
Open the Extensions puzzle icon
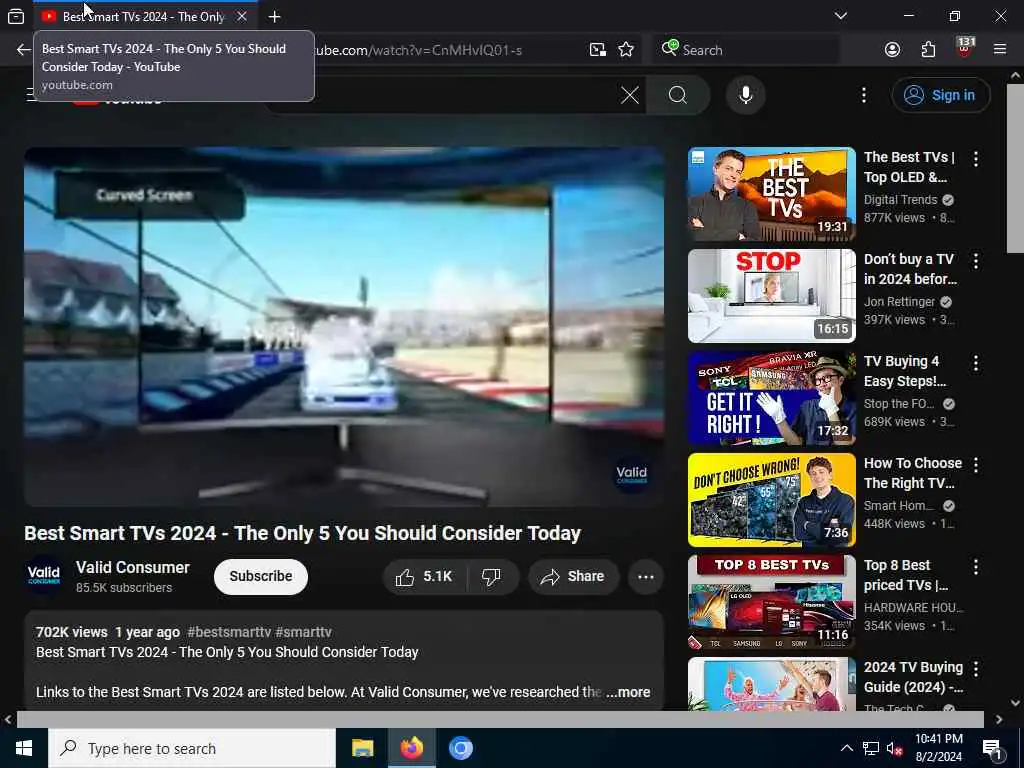[928, 50]
